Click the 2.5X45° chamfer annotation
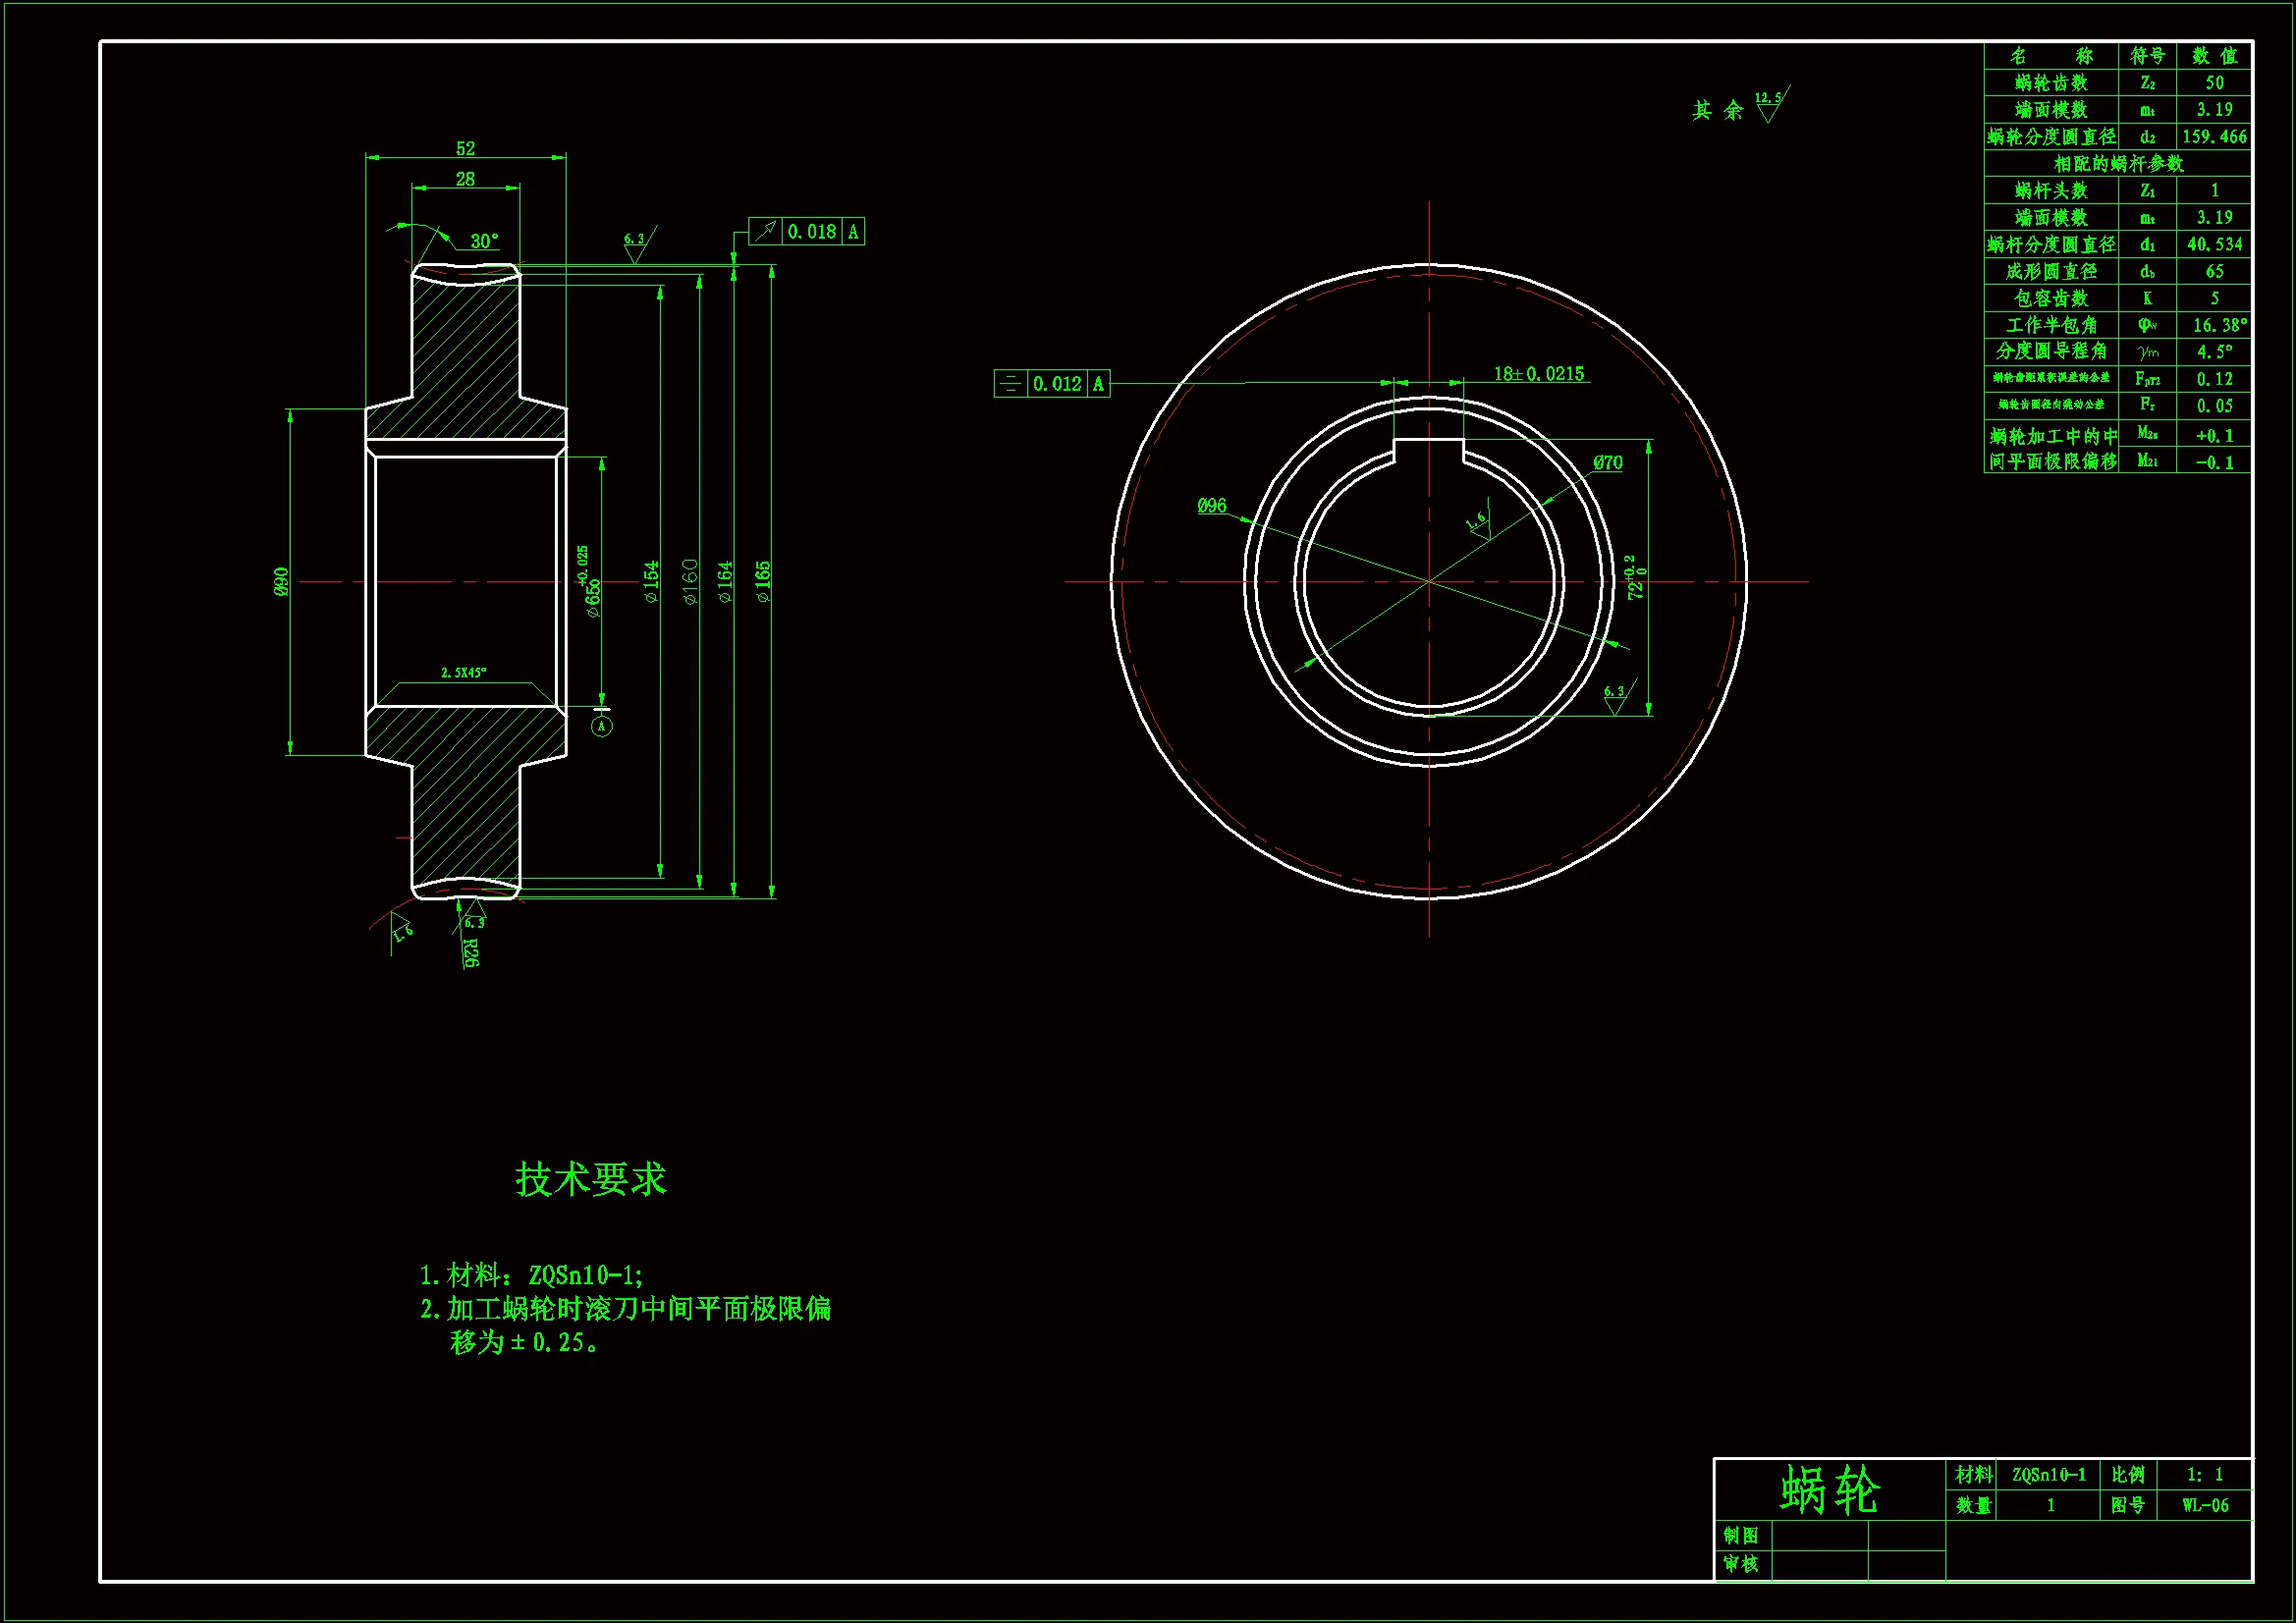 coord(464,673)
